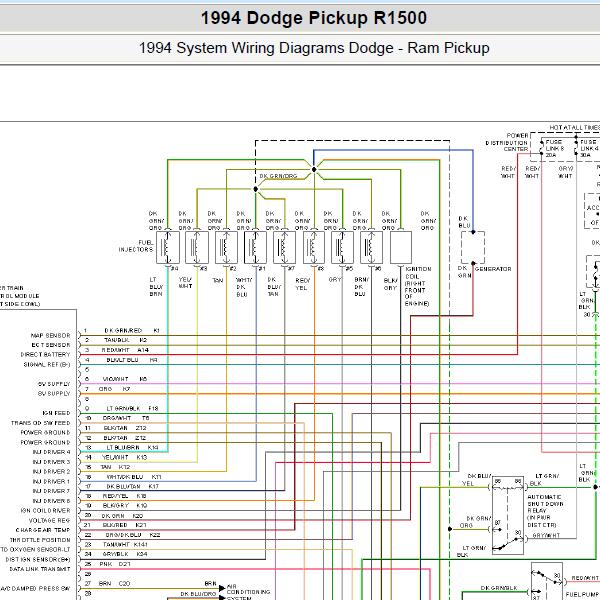Click the "ECT SENSOR" pin label

pos(51,345)
